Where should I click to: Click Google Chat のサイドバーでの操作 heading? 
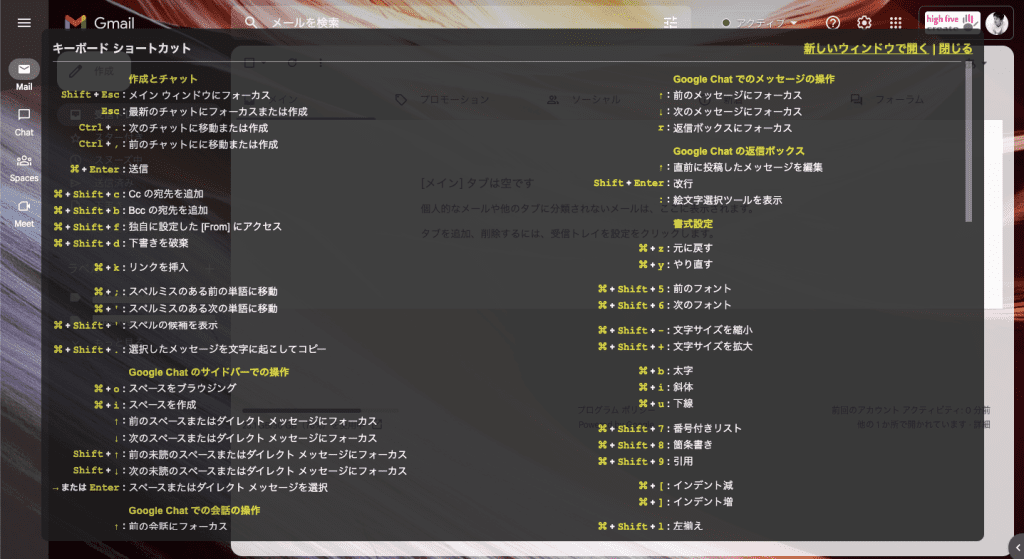208,372
